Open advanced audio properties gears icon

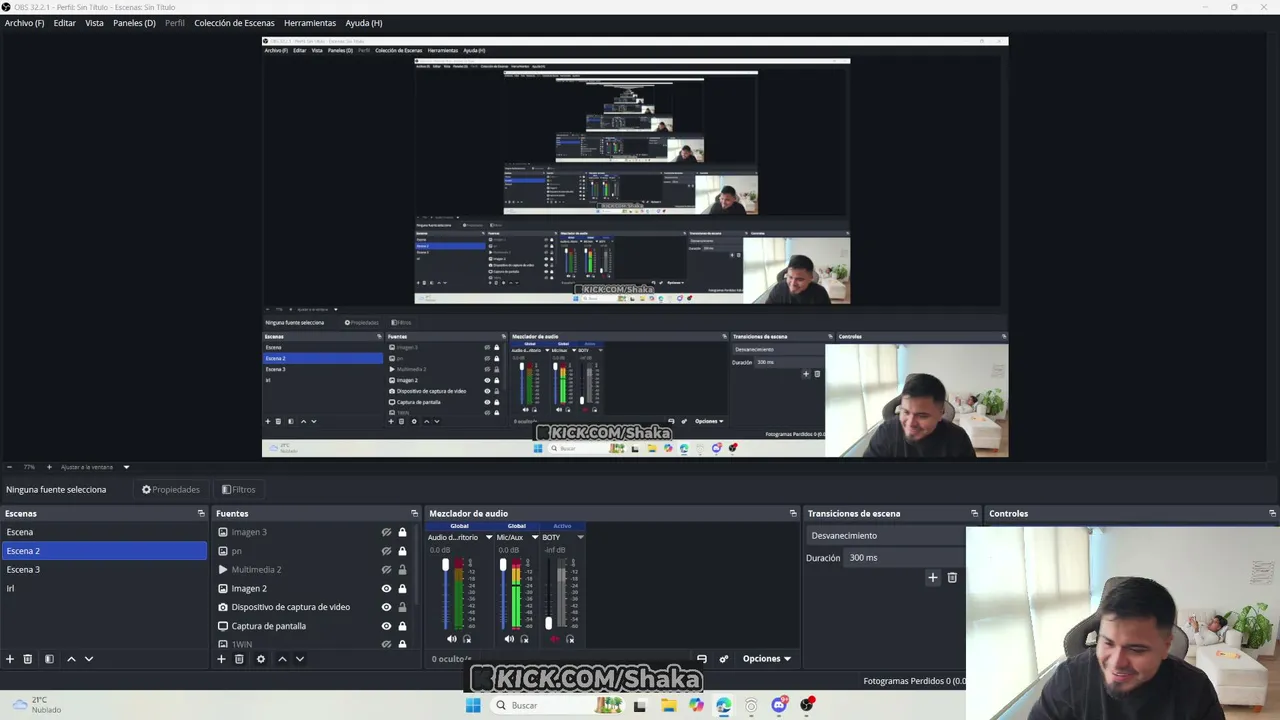tap(724, 659)
